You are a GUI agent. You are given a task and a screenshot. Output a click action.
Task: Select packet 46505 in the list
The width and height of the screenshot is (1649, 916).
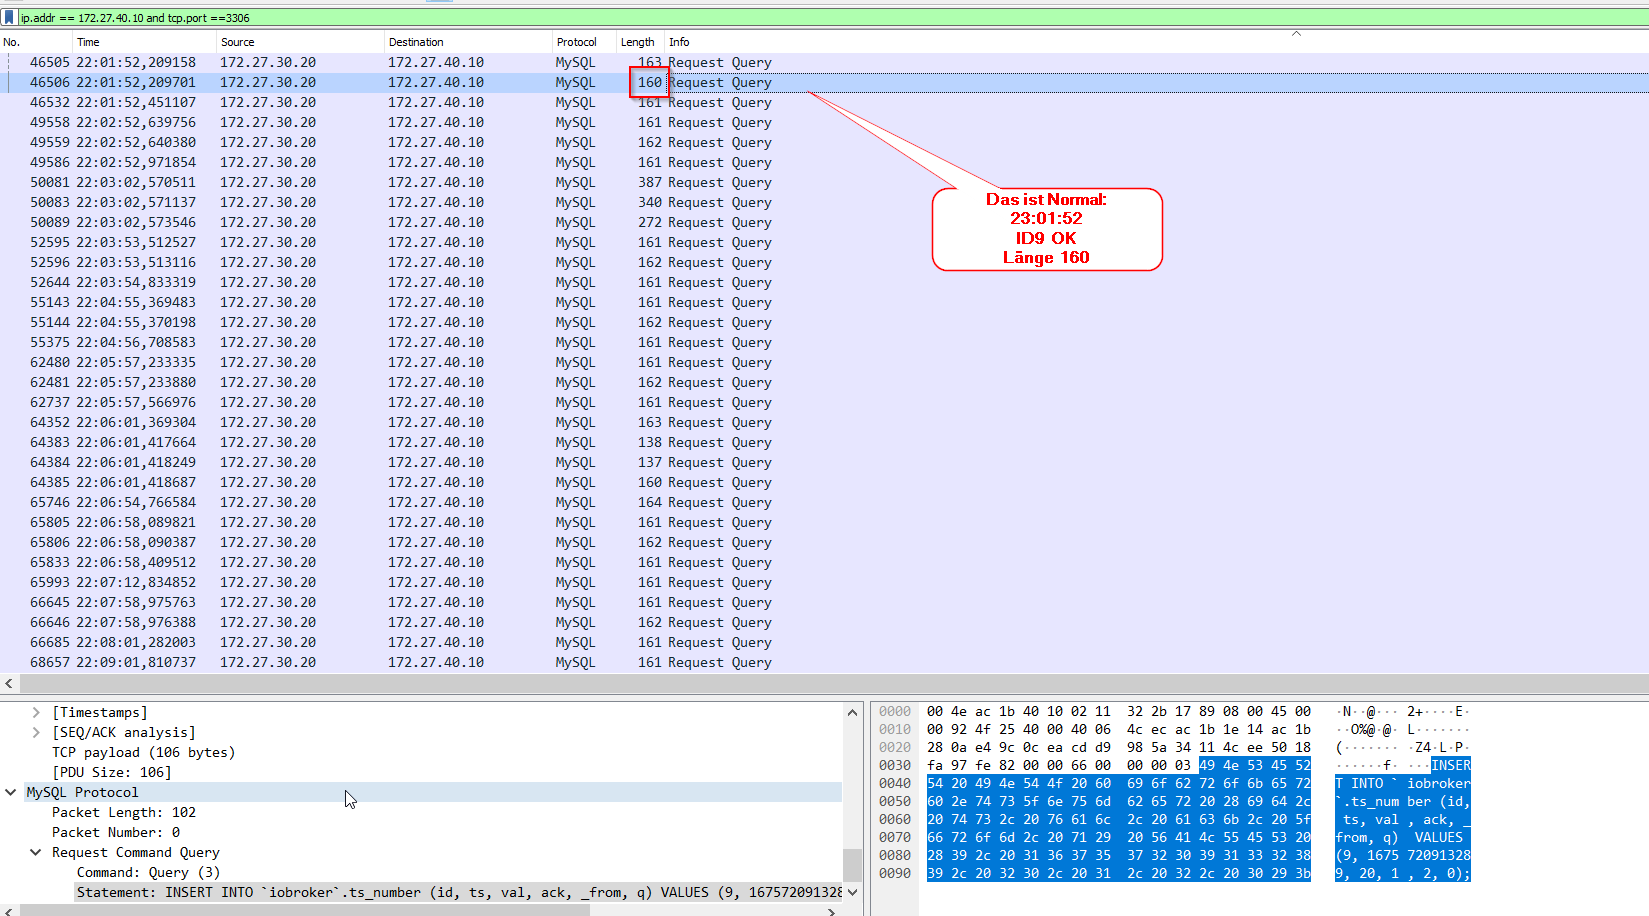tap(824, 62)
